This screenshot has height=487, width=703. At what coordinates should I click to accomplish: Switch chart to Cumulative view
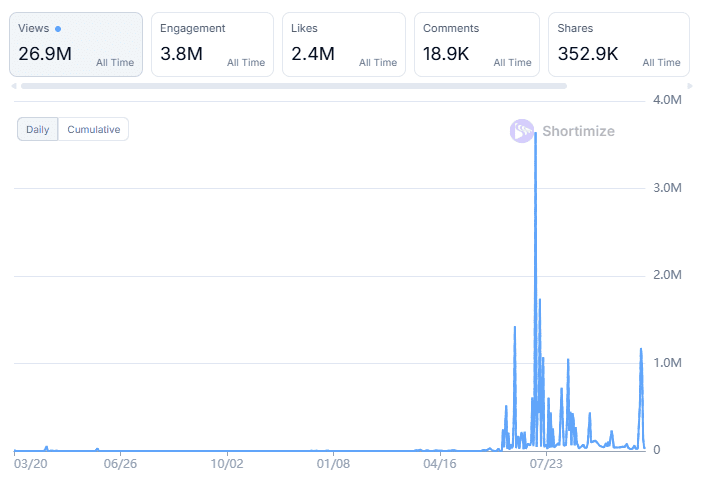(93, 129)
